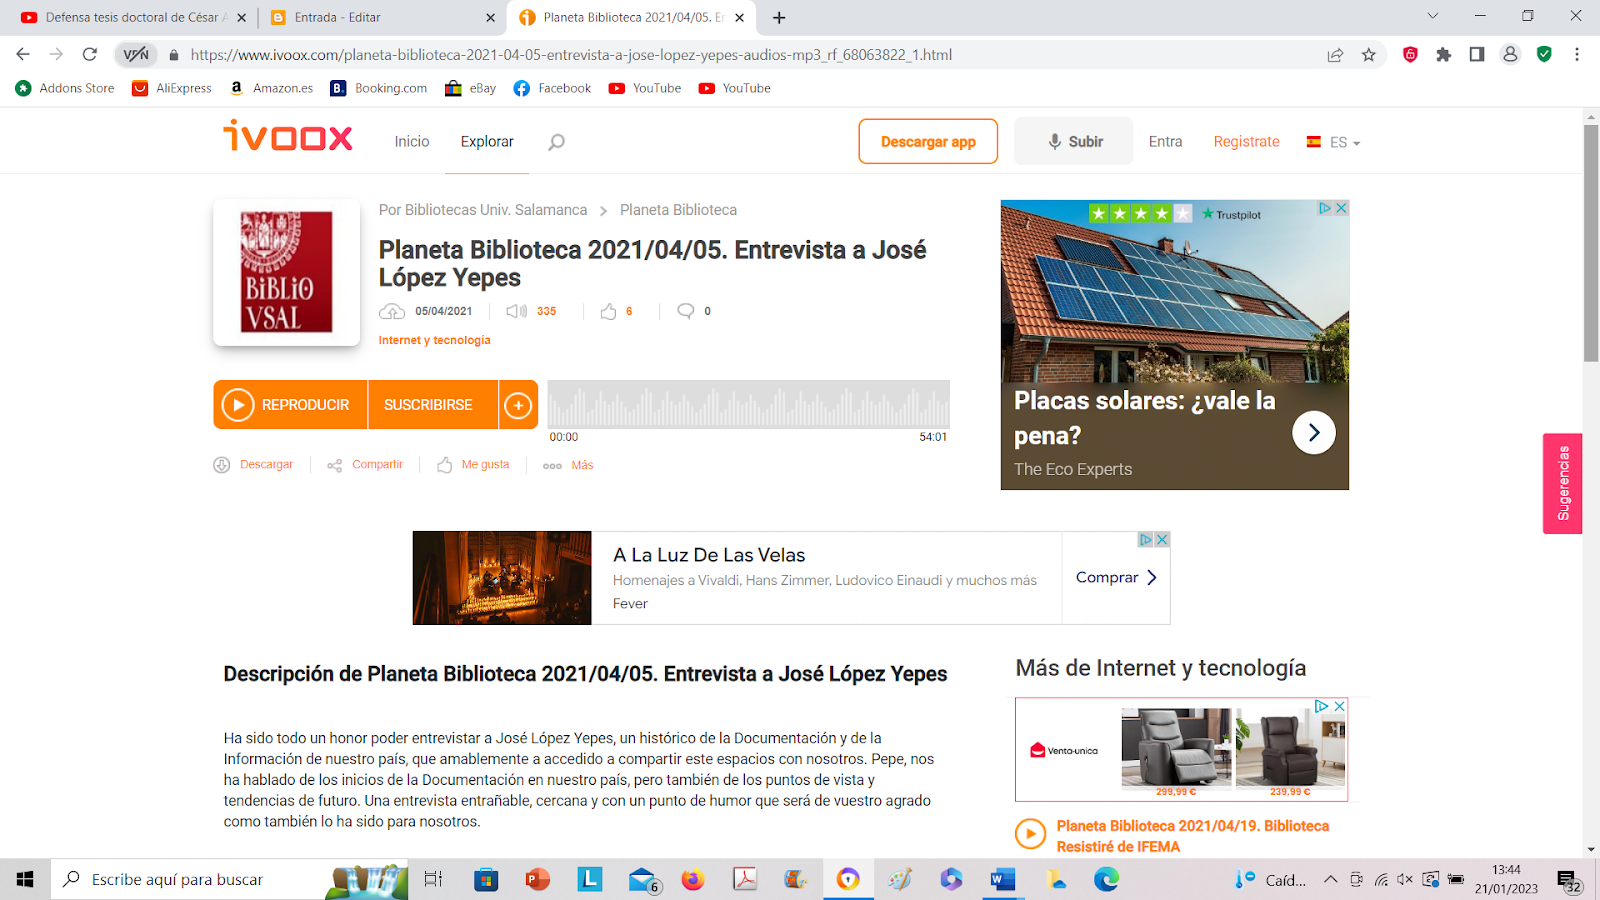Image resolution: width=1600 pixels, height=900 pixels.
Task: Click the Entra login link
Action: (1165, 142)
